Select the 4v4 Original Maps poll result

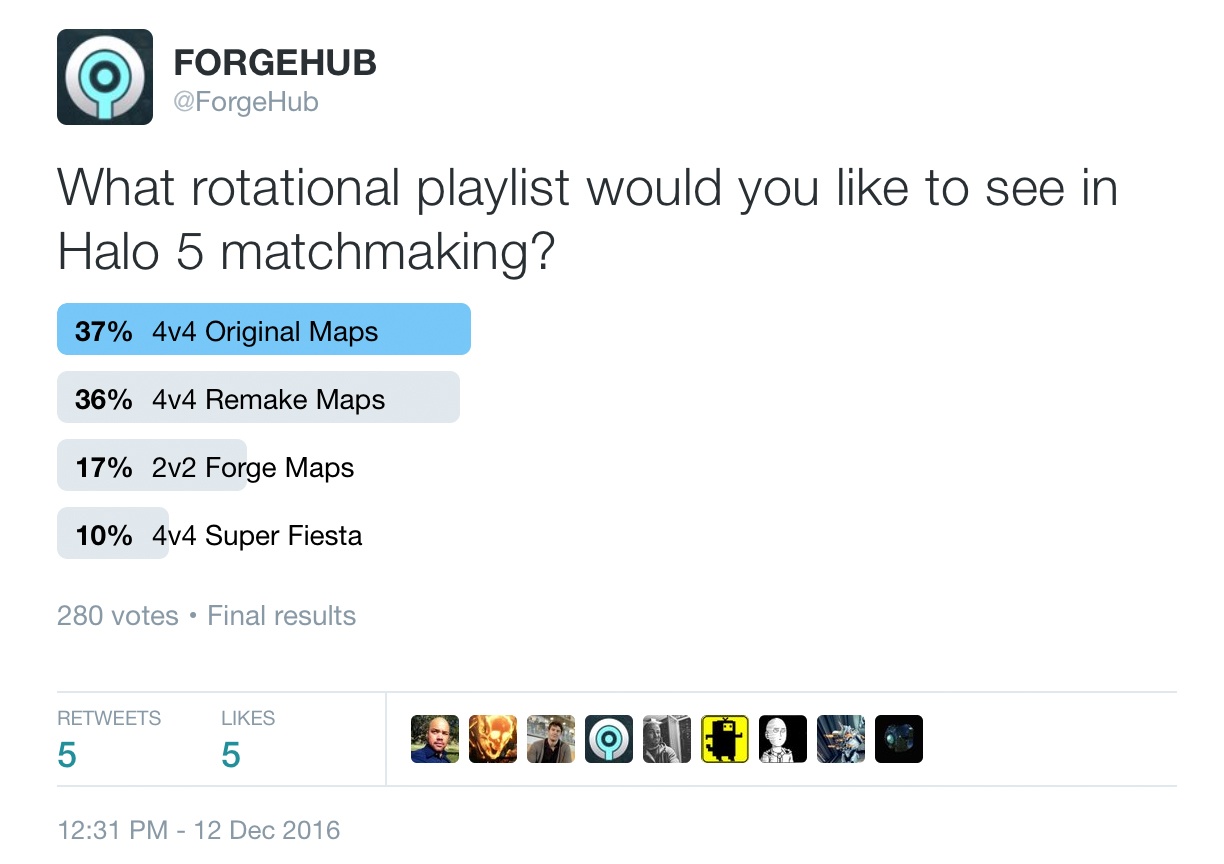click(264, 331)
